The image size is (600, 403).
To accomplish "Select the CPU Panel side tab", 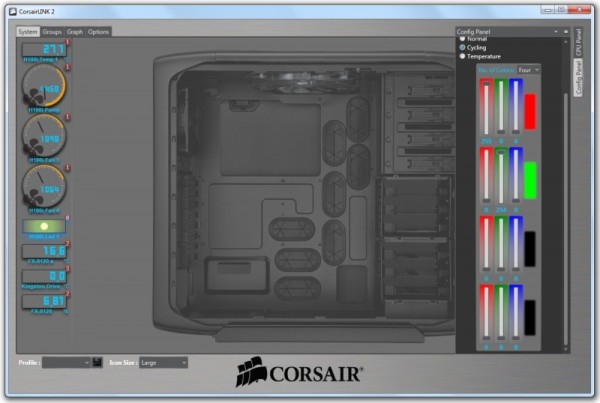I will point(578,42).
